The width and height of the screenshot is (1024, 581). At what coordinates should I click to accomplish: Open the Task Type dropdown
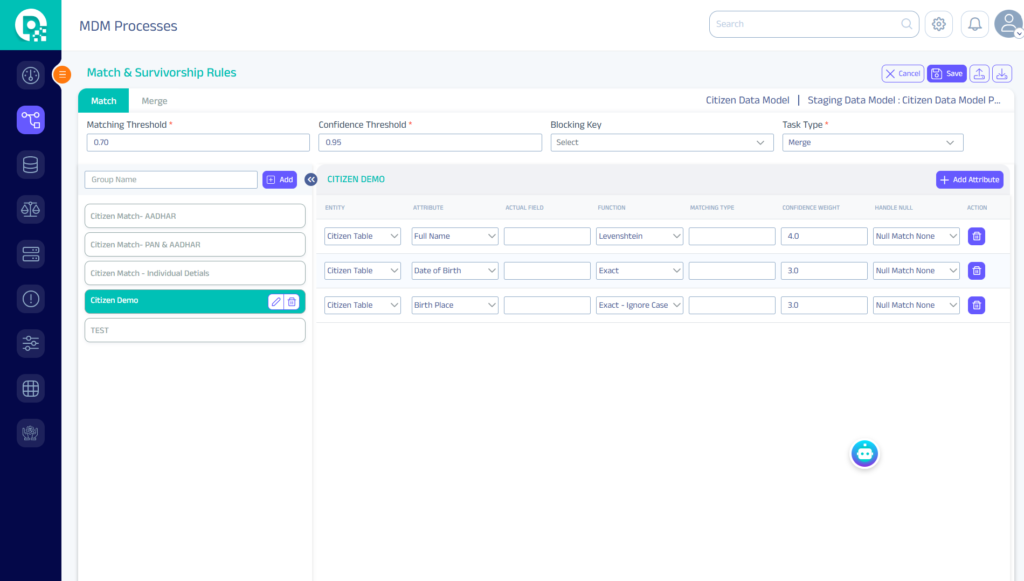point(872,143)
